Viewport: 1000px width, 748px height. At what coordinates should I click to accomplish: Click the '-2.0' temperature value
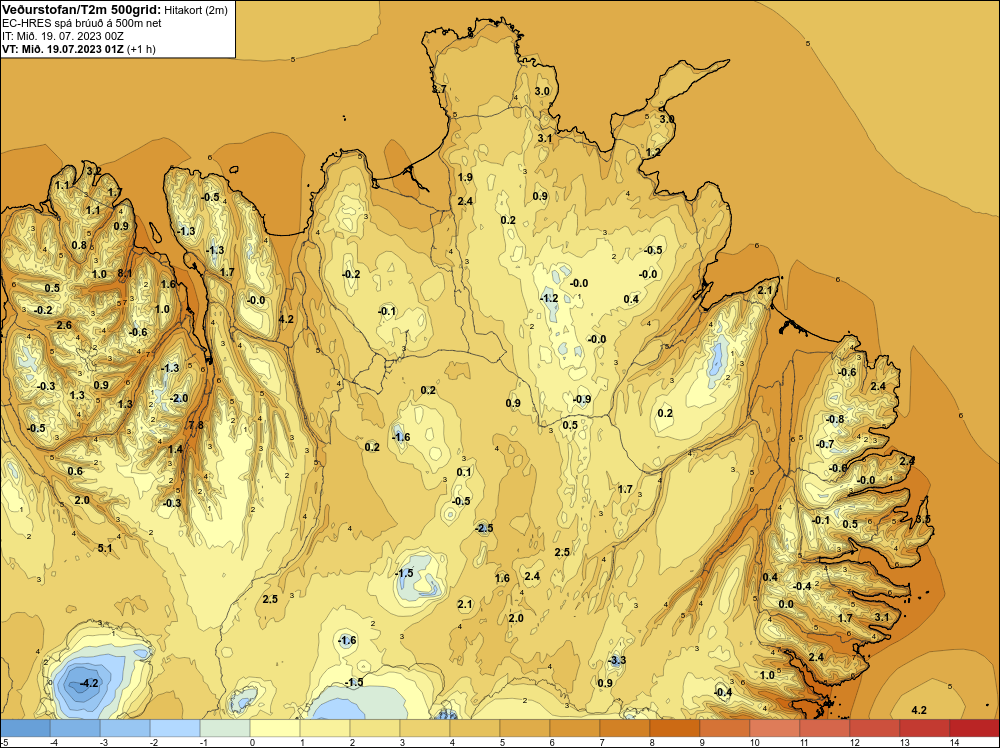click(179, 399)
